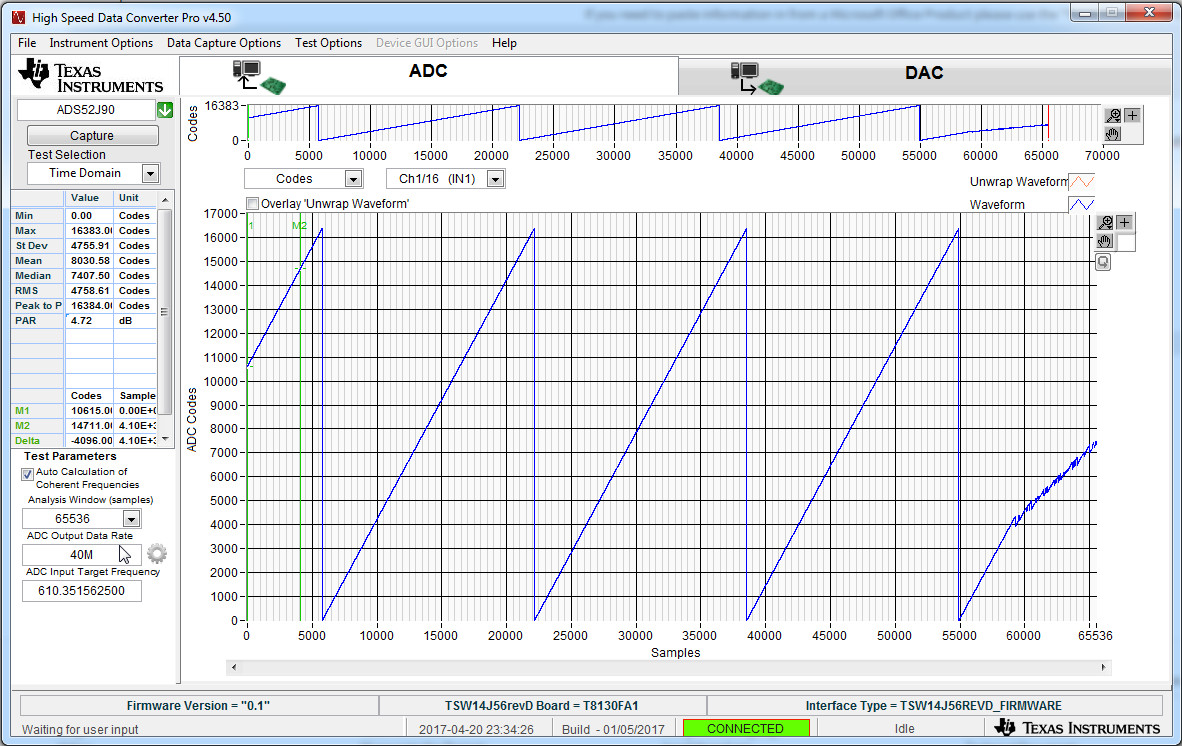Toggle the Overlay 'Unwrap Waveform' checkbox
1182x746 pixels.
(253, 203)
